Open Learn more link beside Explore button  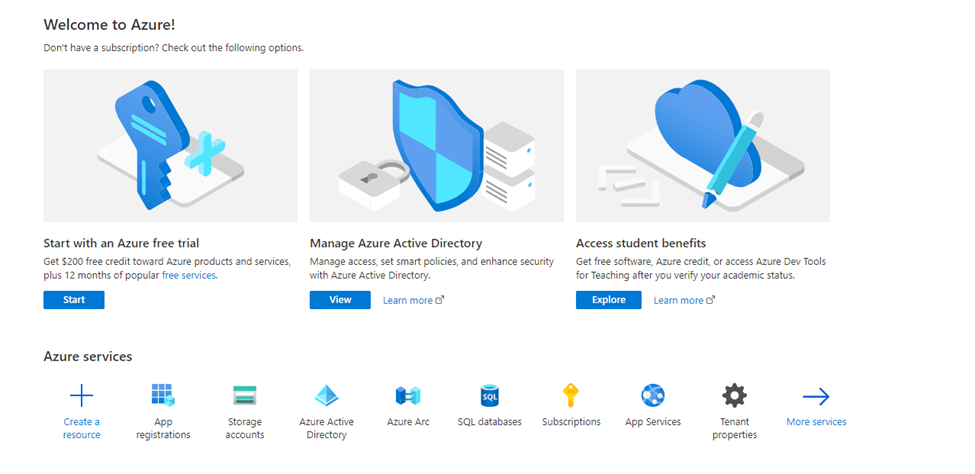tap(684, 300)
